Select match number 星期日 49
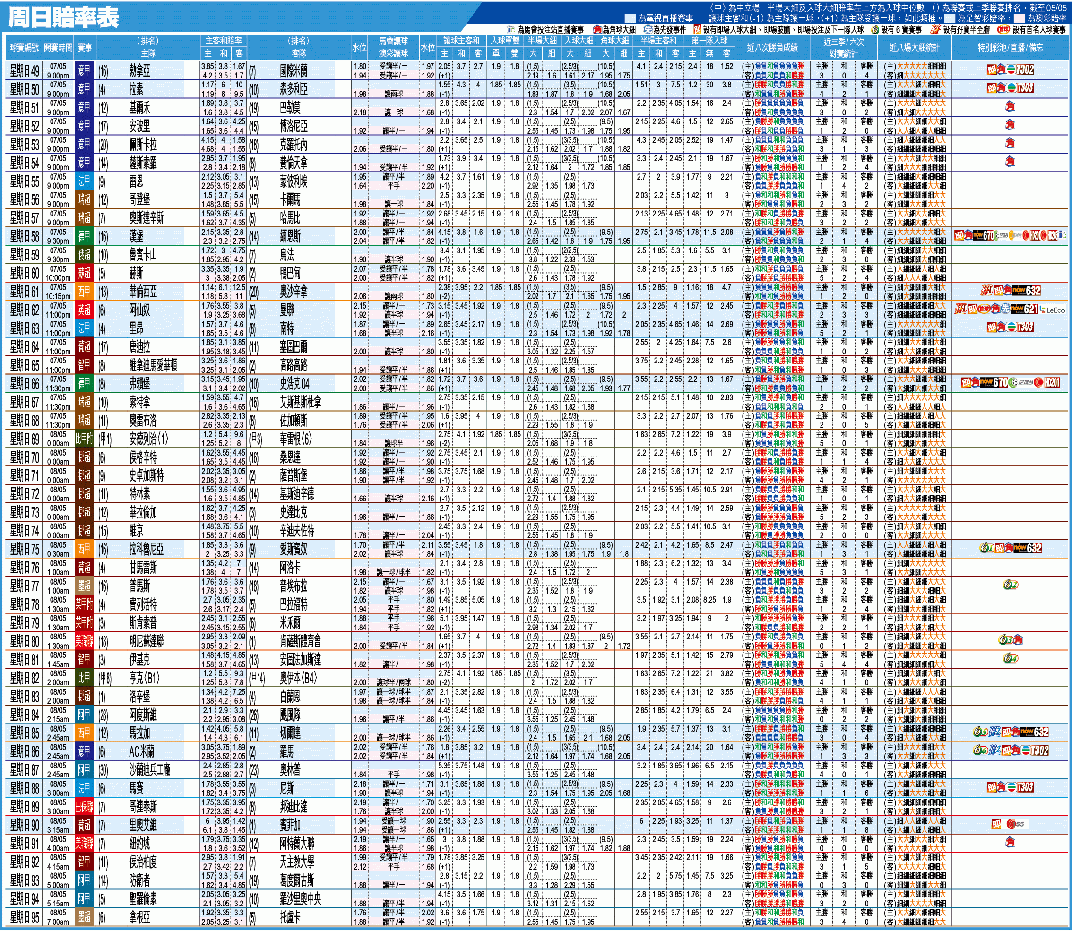The height and width of the screenshot is (931, 1072). [24, 70]
